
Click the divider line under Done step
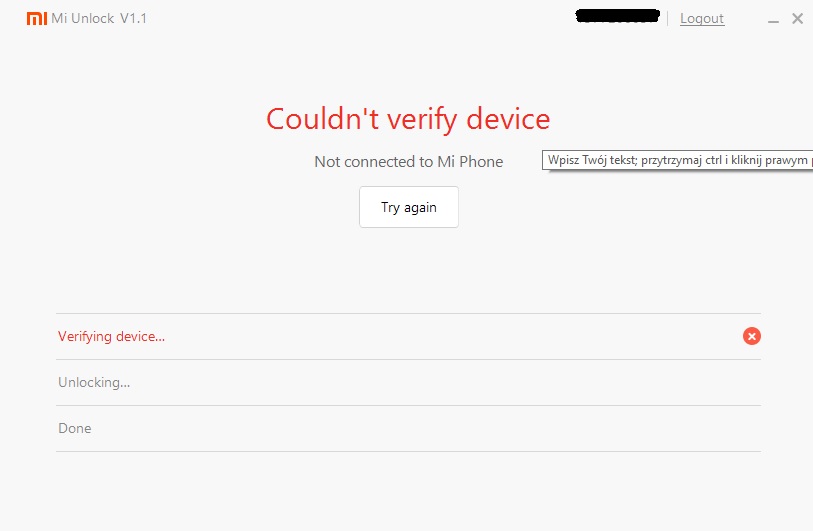[x=408, y=451]
